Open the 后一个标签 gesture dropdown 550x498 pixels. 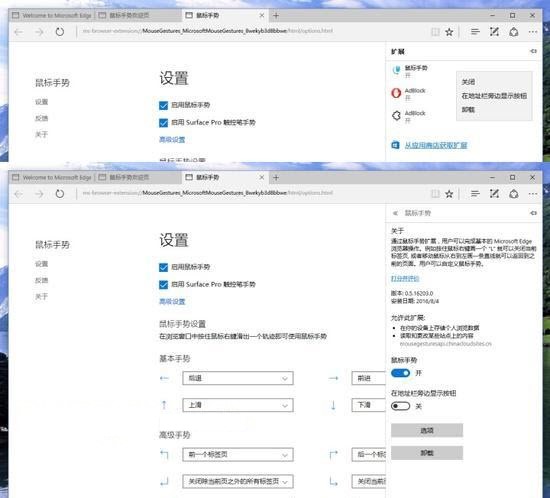[x=368, y=455]
